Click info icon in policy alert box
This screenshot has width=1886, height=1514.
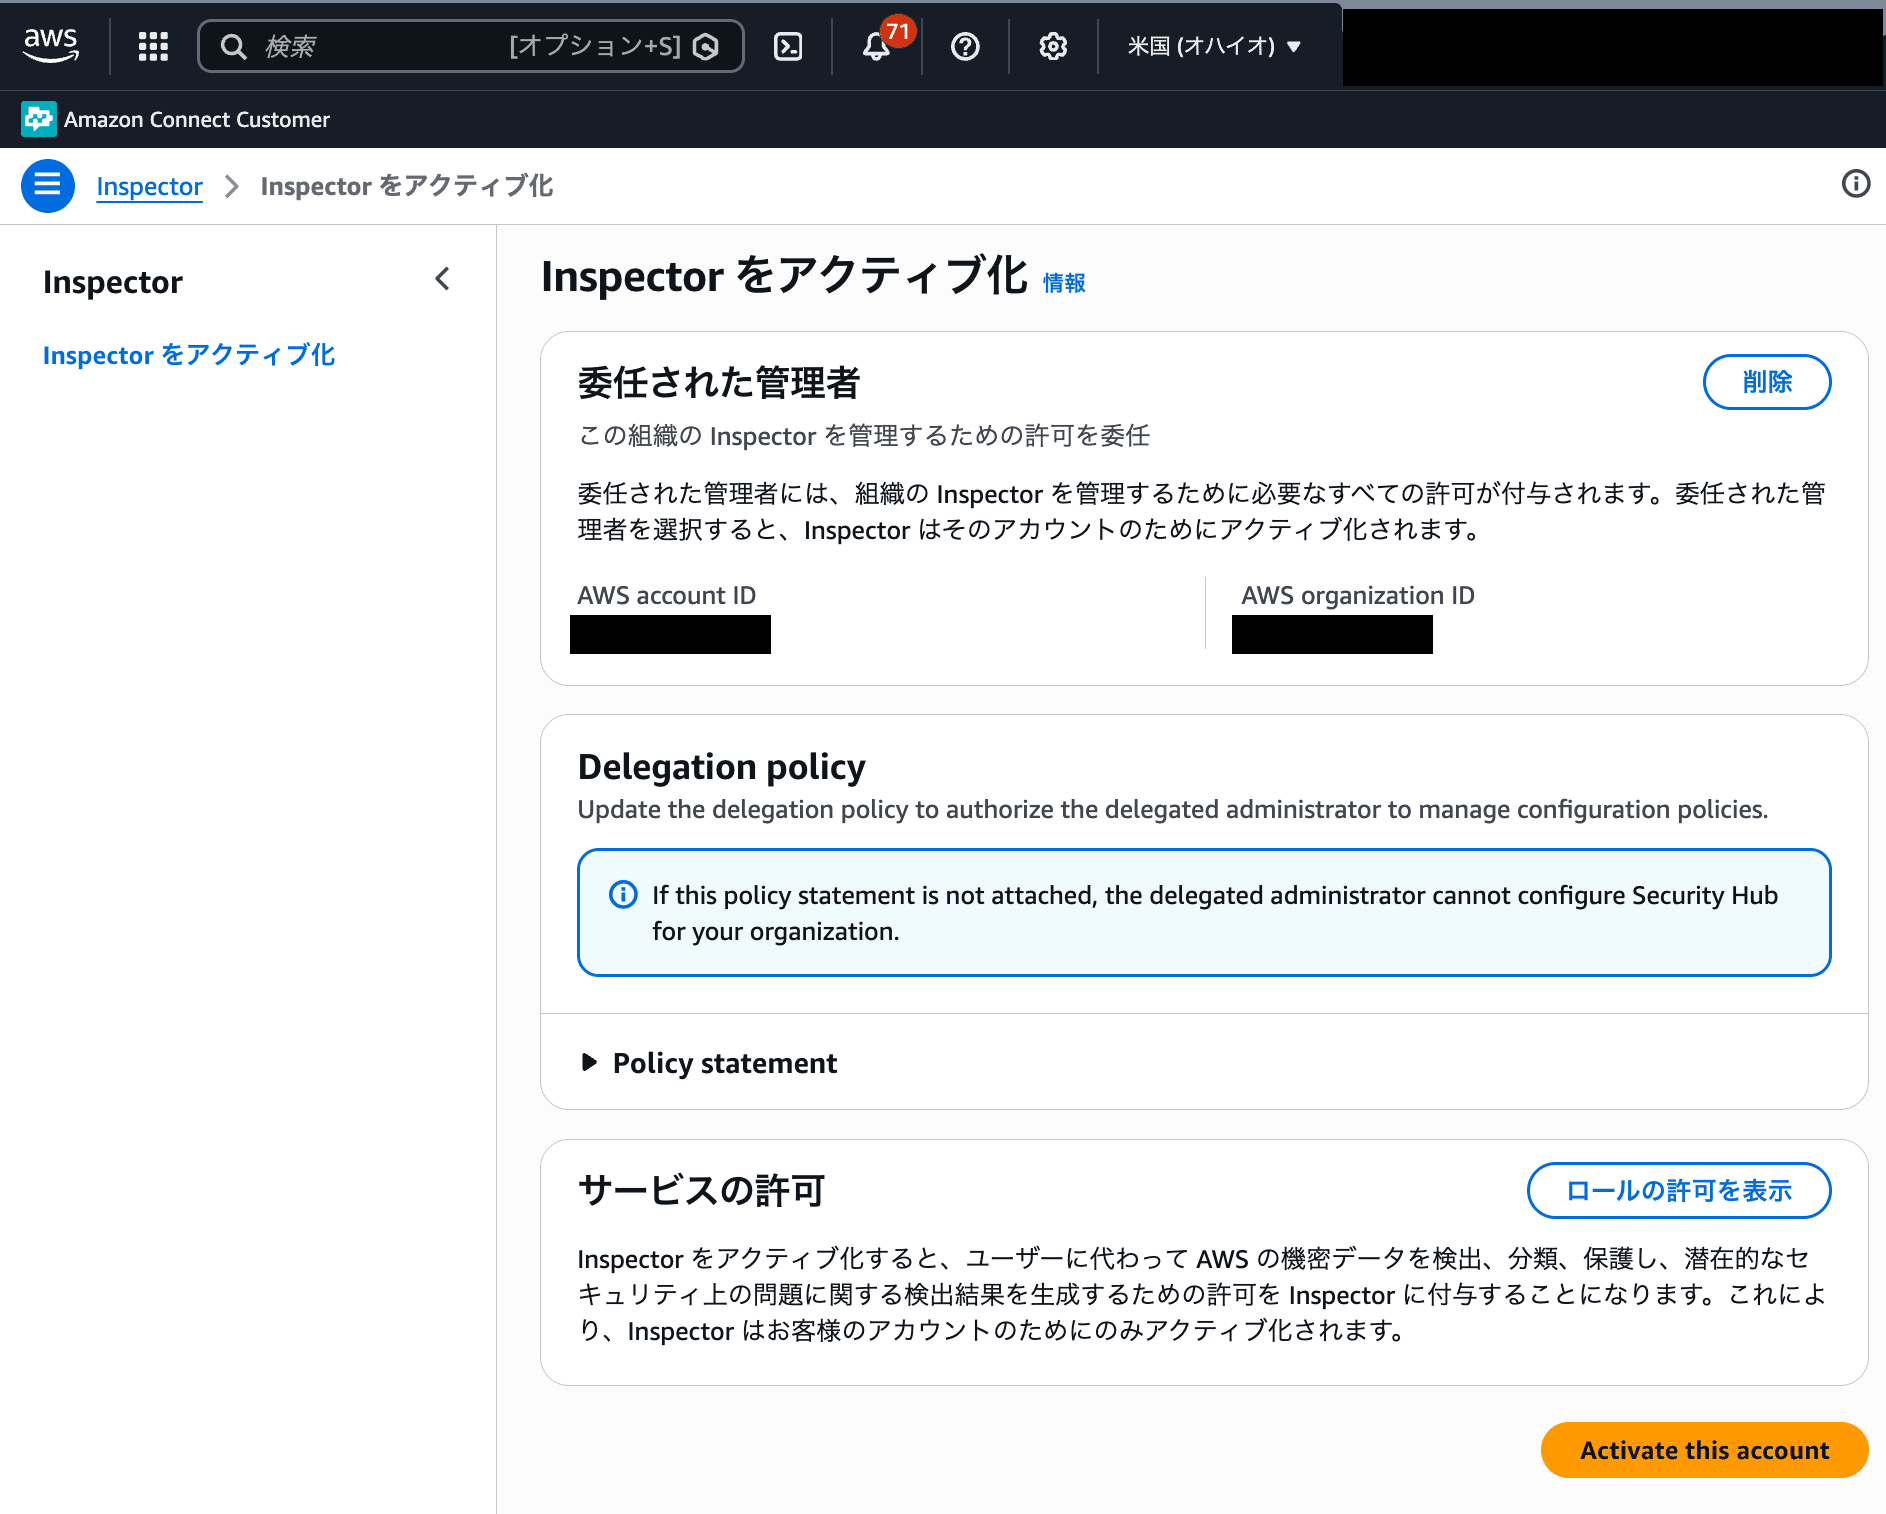coord(623,894)
